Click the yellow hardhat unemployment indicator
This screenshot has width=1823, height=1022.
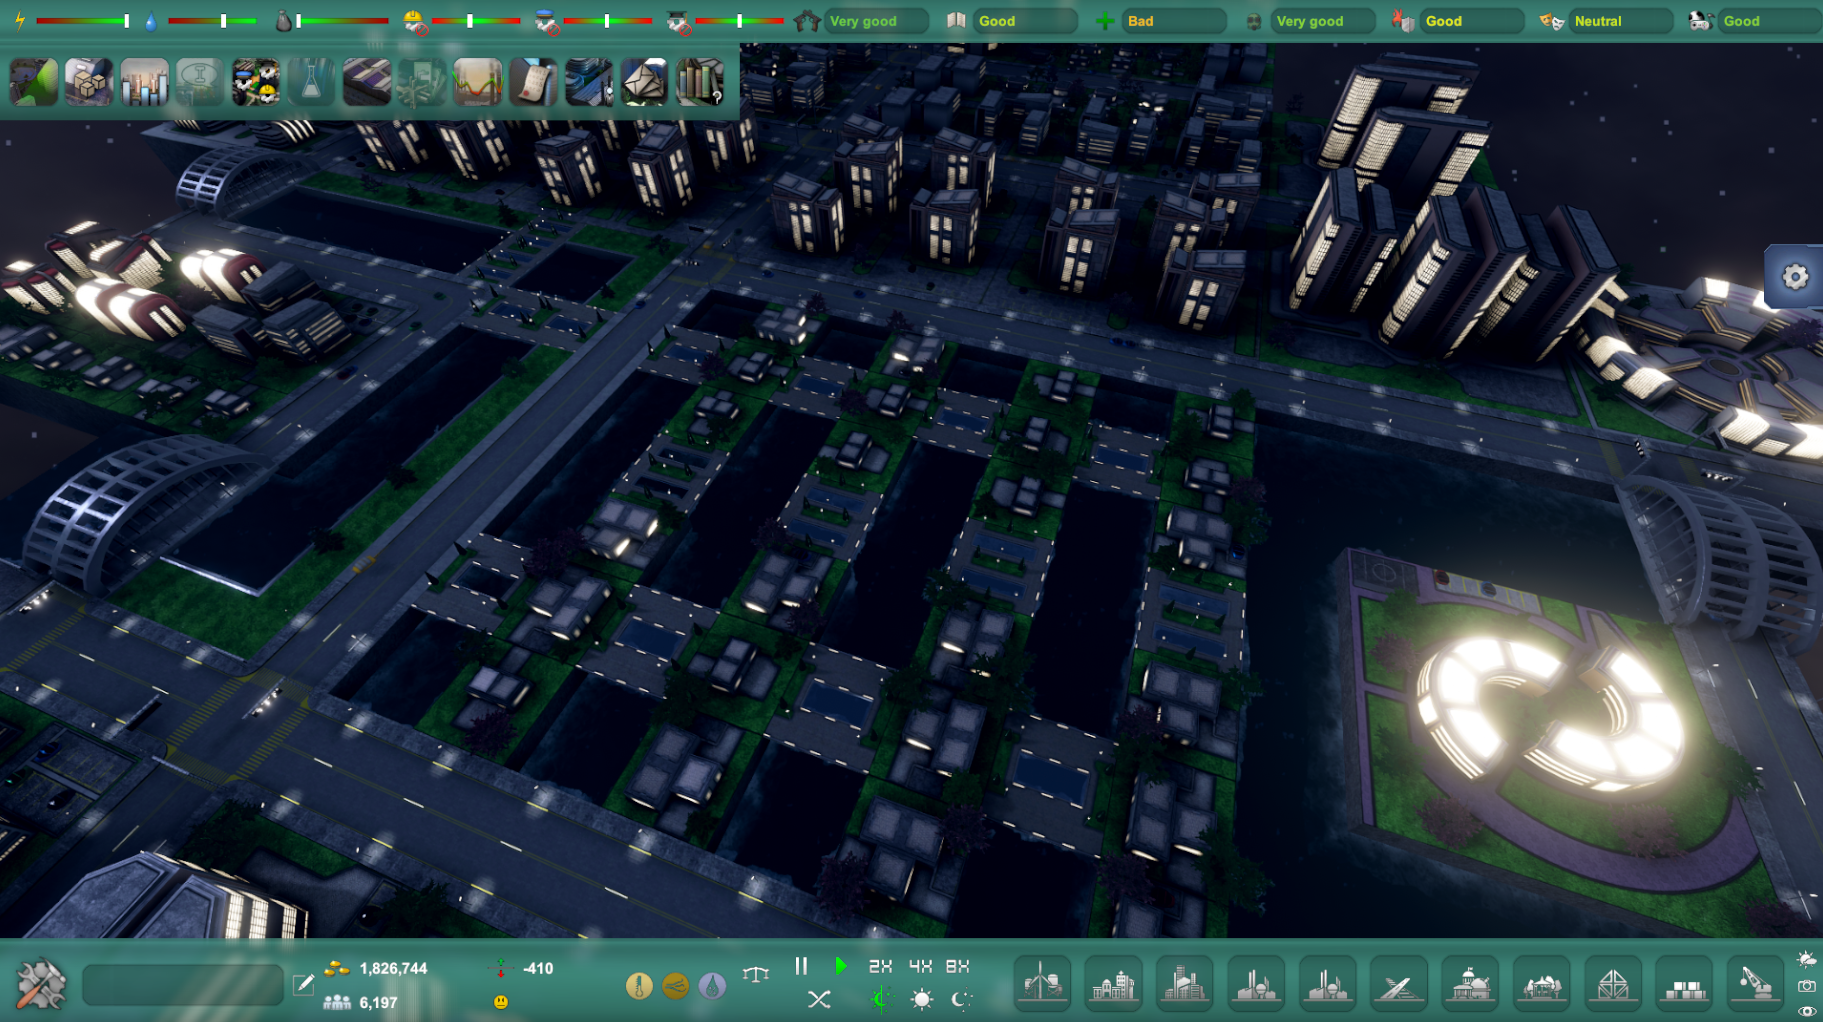[x=415, y=21]
